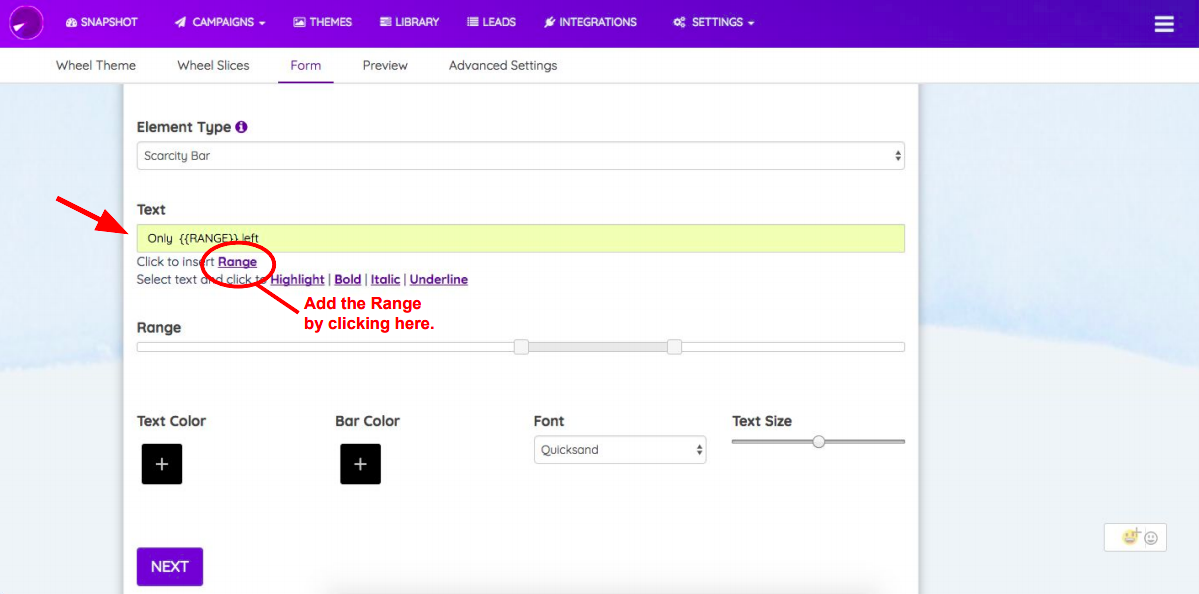Apply Bold formatting link

tap(348, 280)
